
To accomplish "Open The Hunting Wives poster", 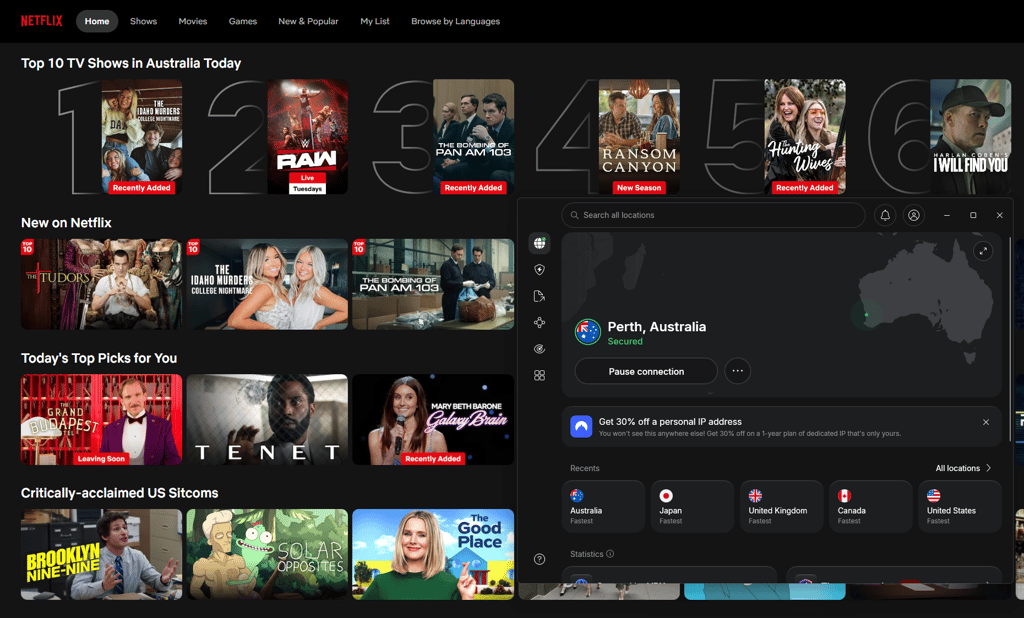I will coord(805,137).
